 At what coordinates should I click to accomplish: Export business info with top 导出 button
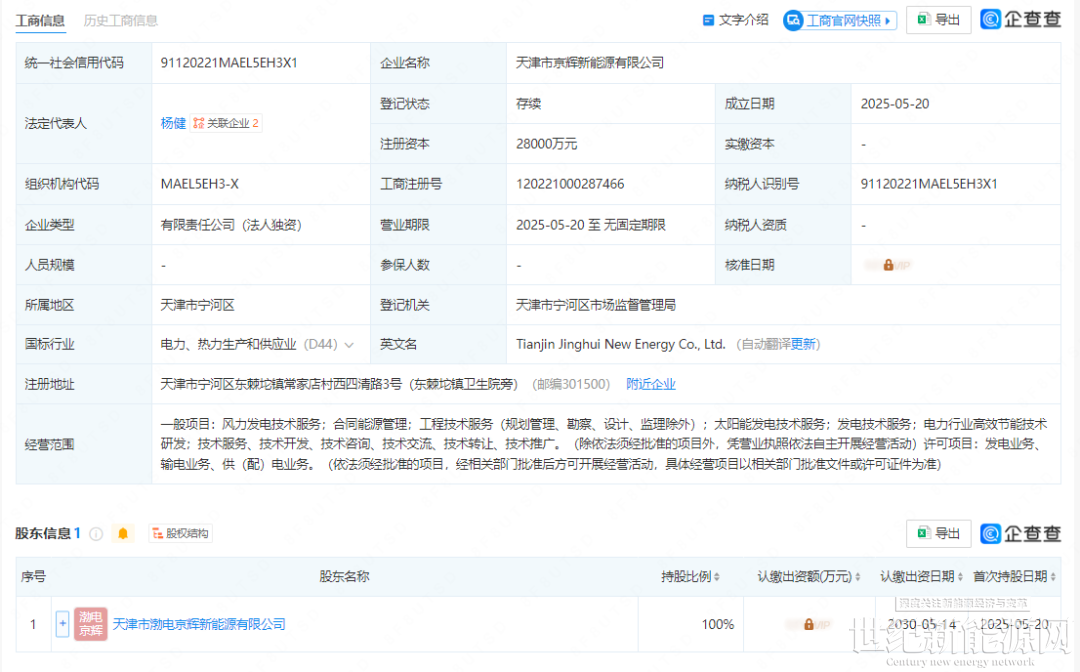point(938,20)
